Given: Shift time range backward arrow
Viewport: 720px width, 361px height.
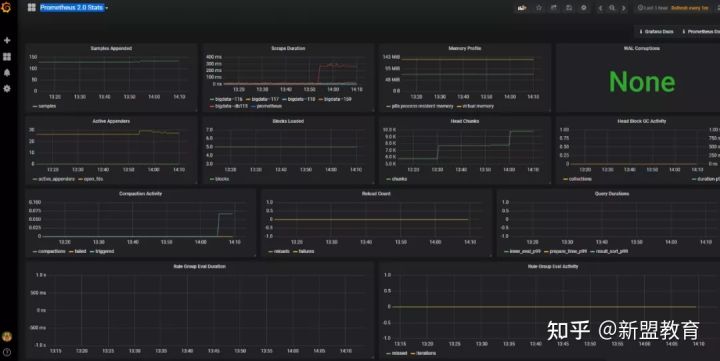Looking at the screenshot, I should [600, 8].
